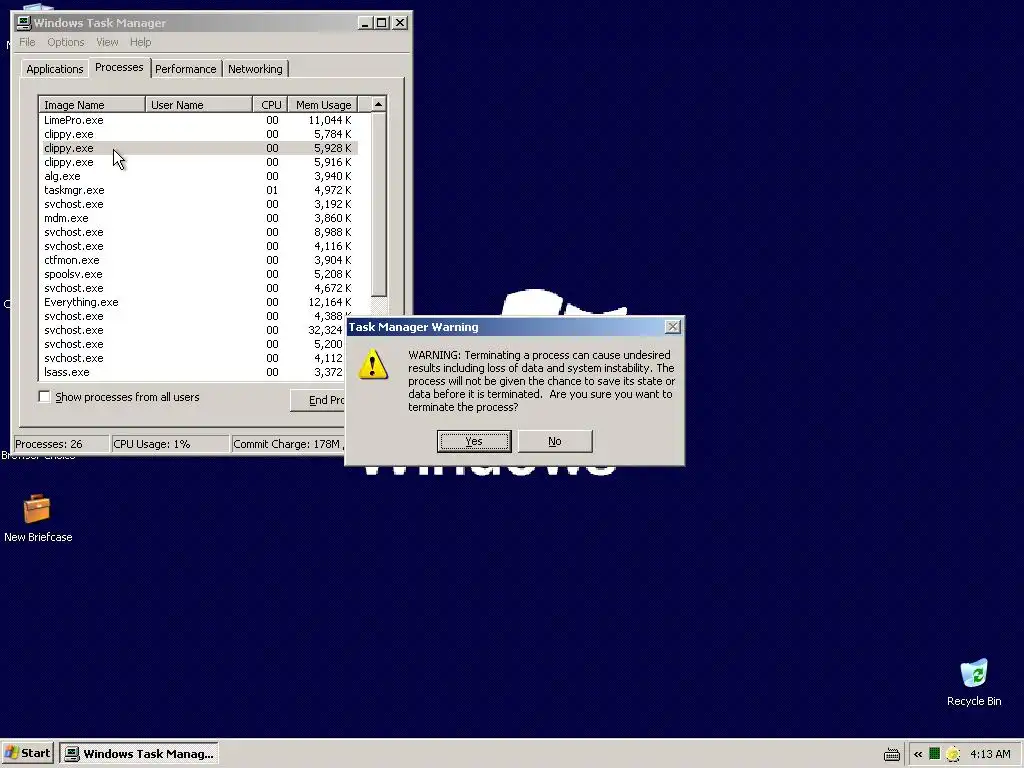Open the New Briefcase desktop icon
Screen dimensions: 1024x768
coord(37,518)
